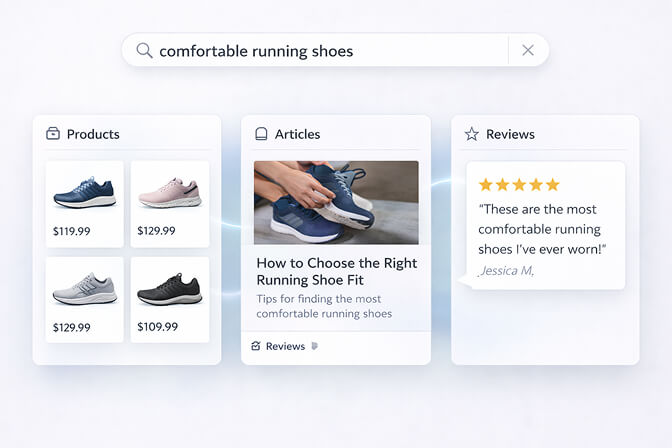This screenshot has height=448, width=672.
Task: Click the five-star rating
Action: pos(519,185)
